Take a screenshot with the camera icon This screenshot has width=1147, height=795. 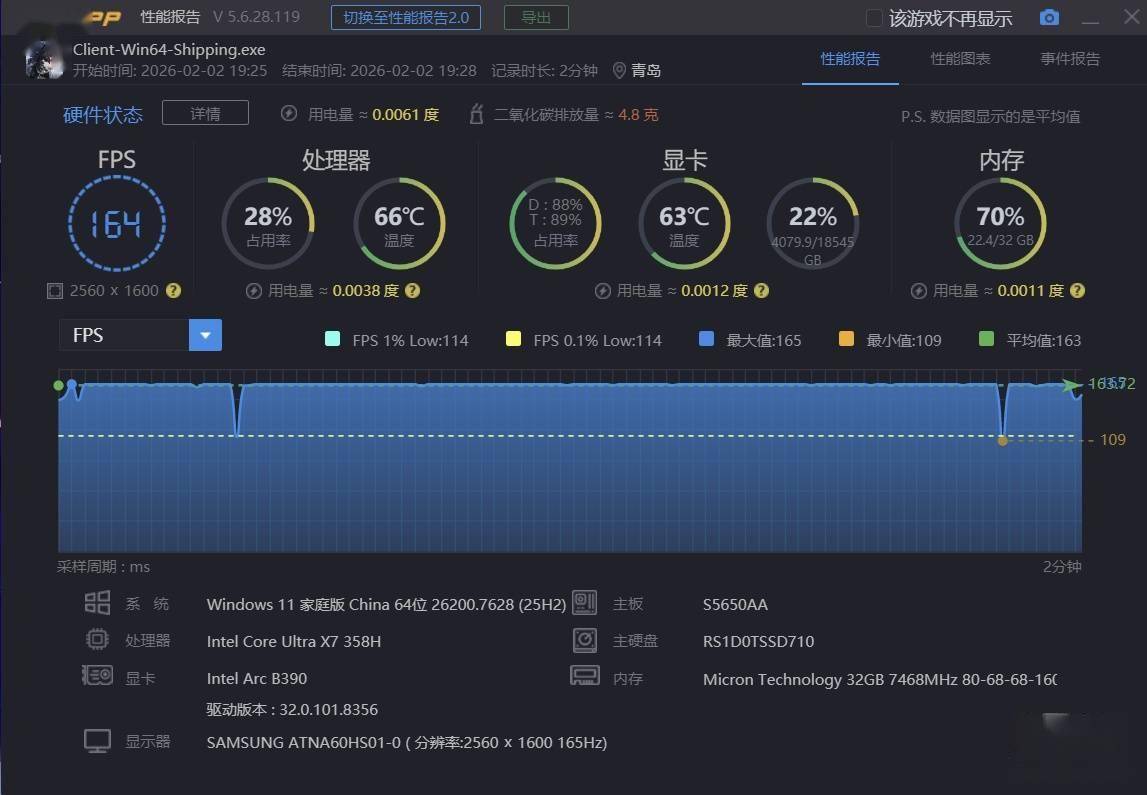(1049, 18)
